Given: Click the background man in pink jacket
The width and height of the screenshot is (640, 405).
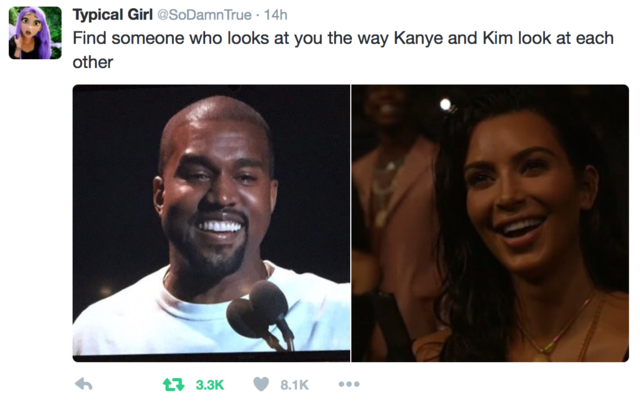Looking at the screenshot, I should (394, 212).
